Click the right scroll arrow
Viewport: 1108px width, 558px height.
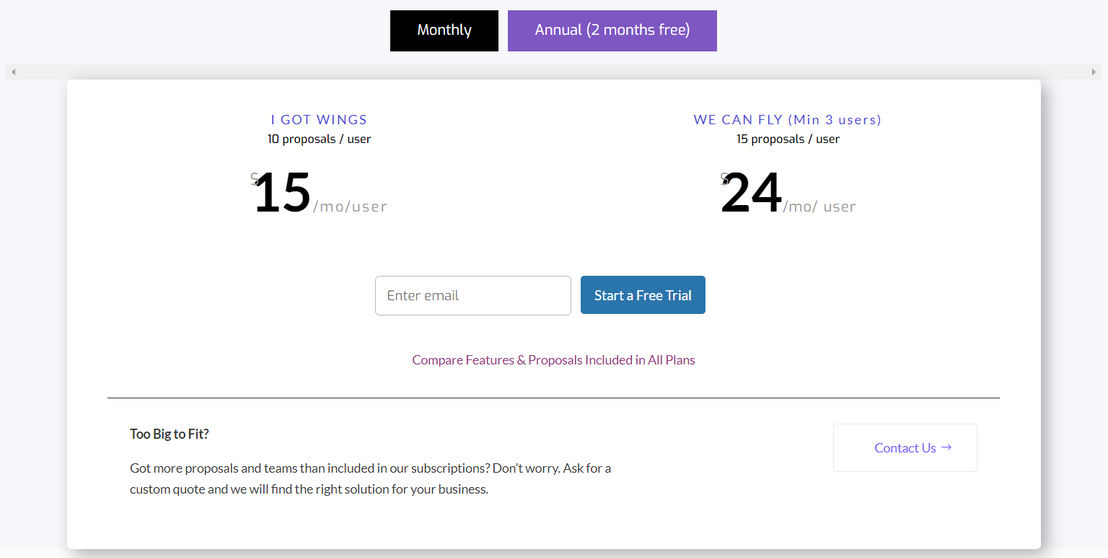coord(1094,72)
